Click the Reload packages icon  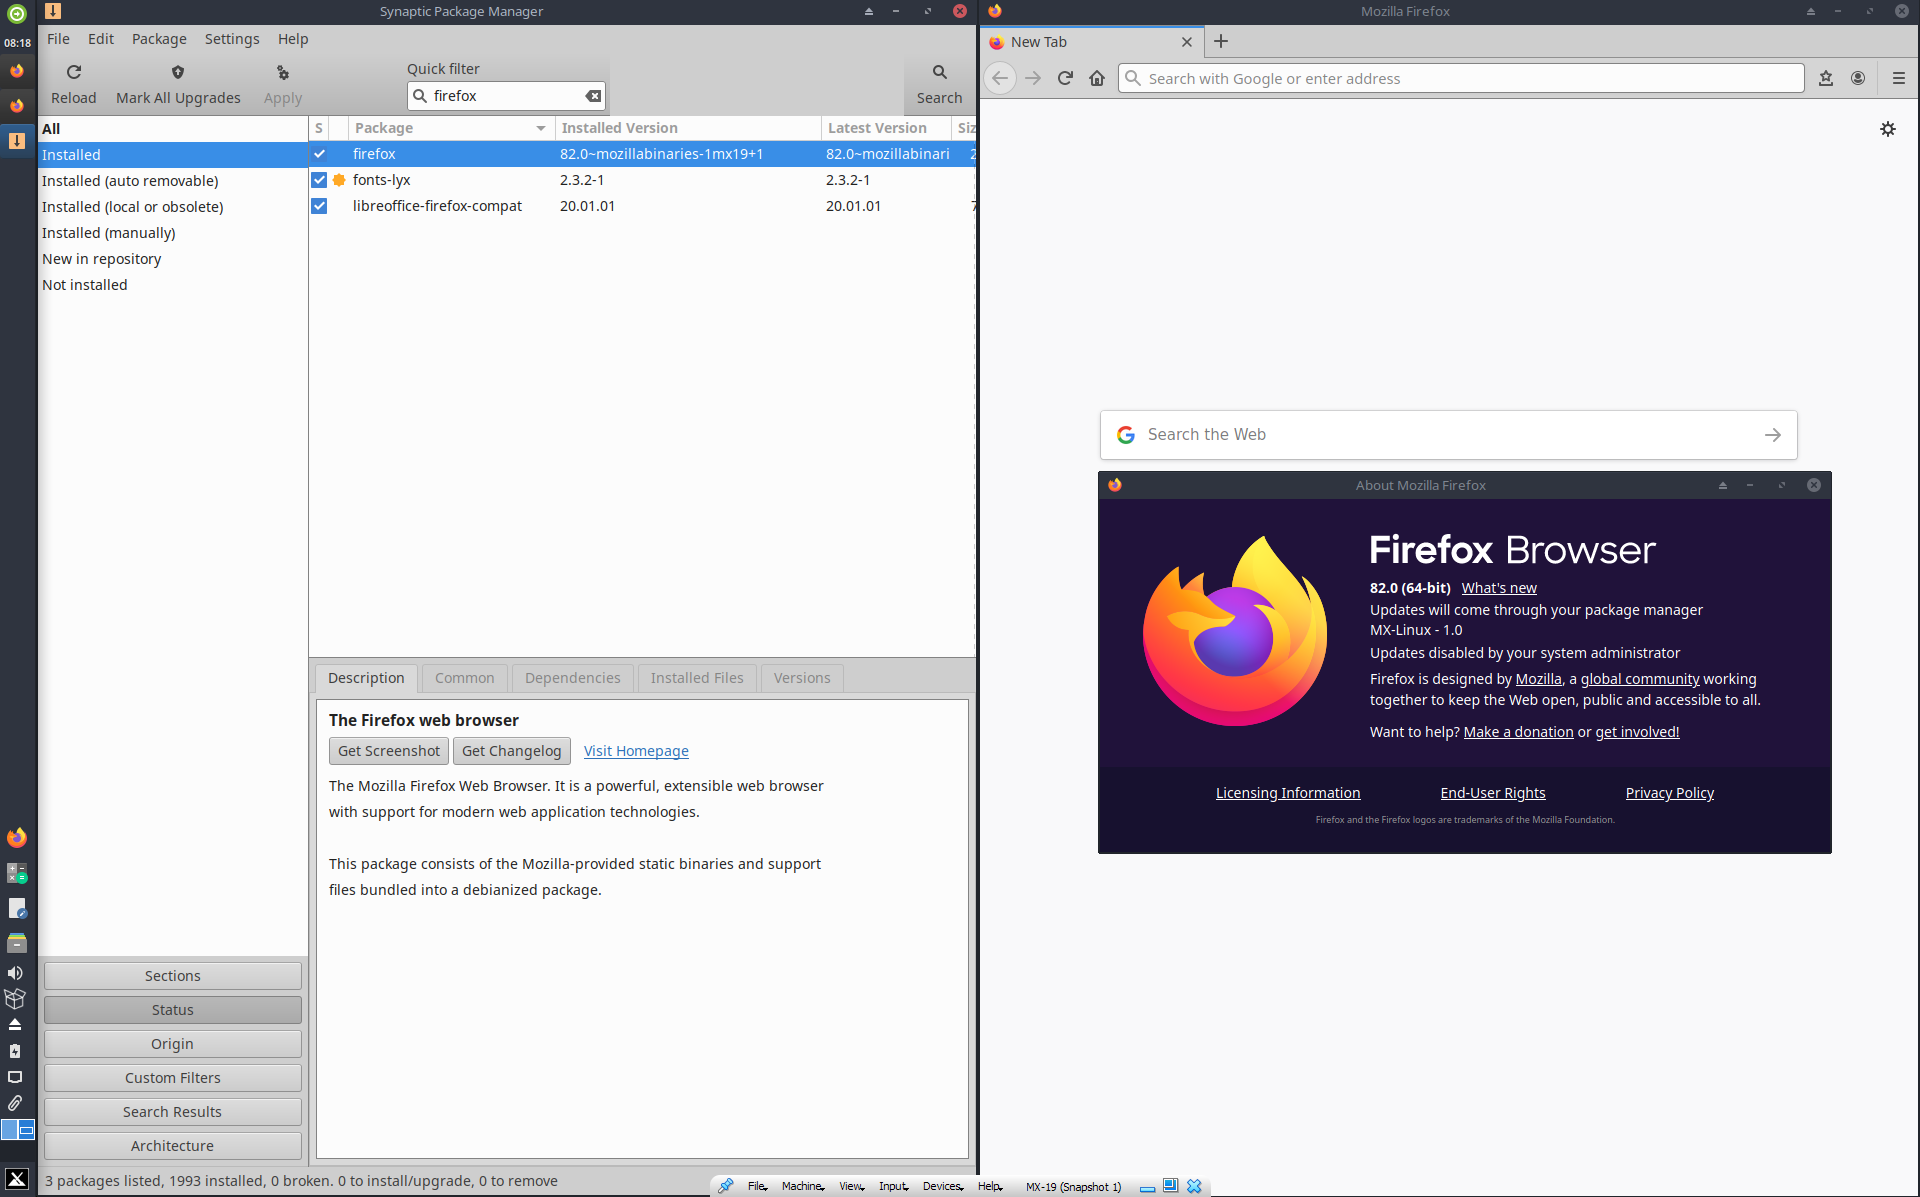point(74,72)
